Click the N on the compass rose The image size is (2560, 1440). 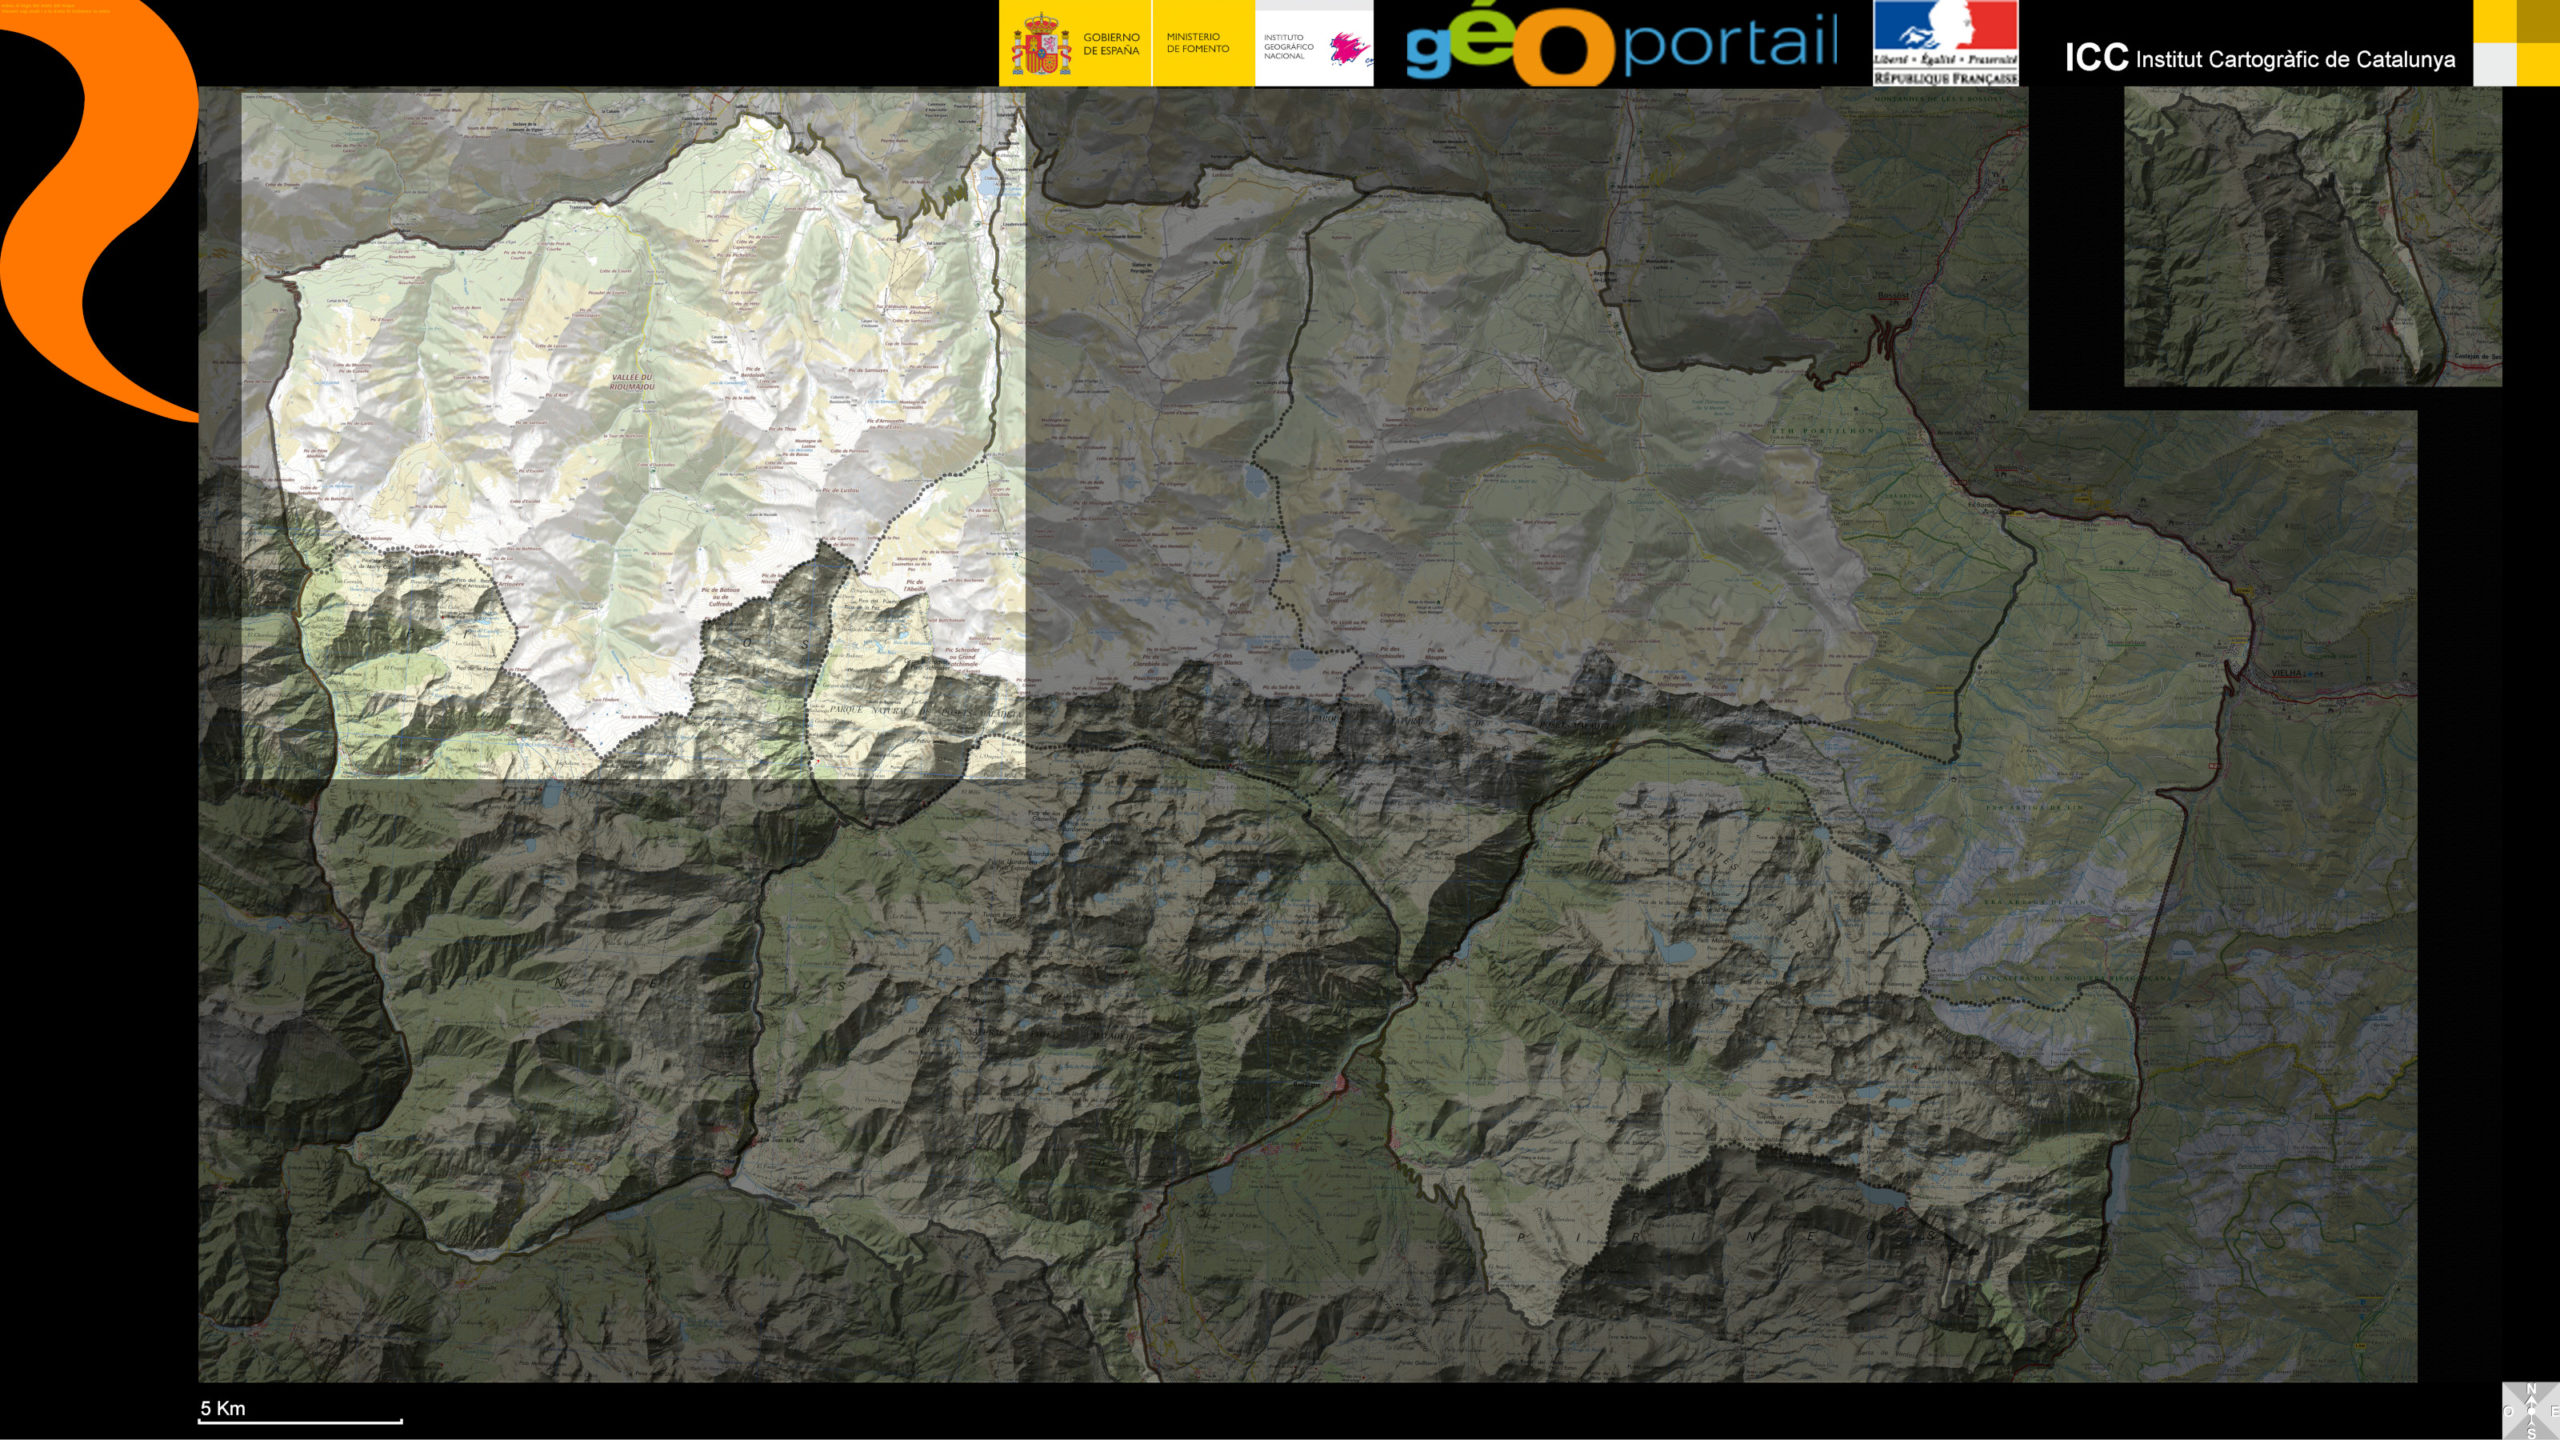point(2532,1390)
